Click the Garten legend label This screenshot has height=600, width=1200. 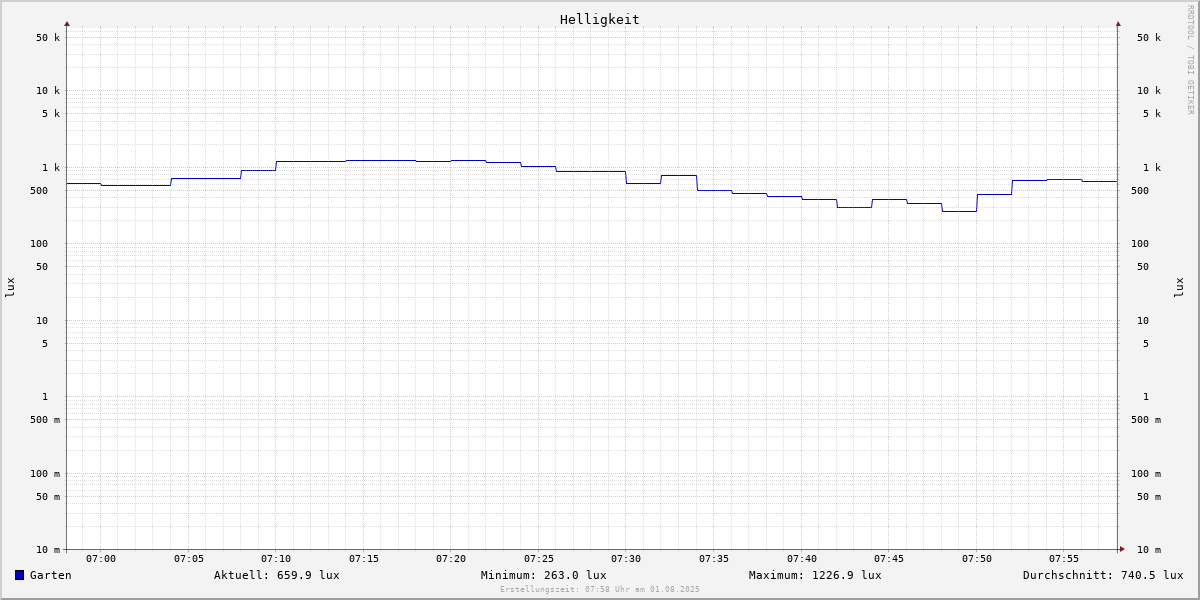[51, 575]
